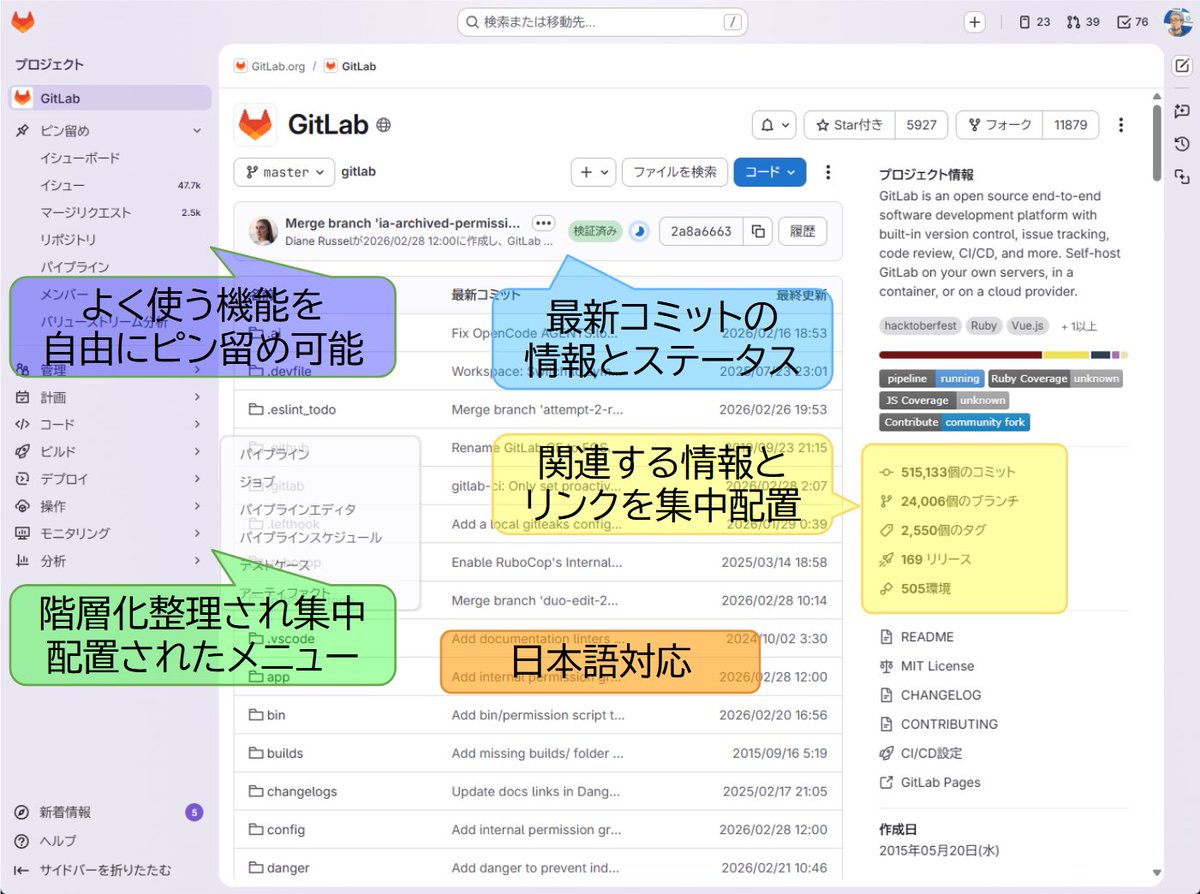Open to-do list counter showing 76
This screenshot has width=1200, height=894.
click(x=1133, y=22)
